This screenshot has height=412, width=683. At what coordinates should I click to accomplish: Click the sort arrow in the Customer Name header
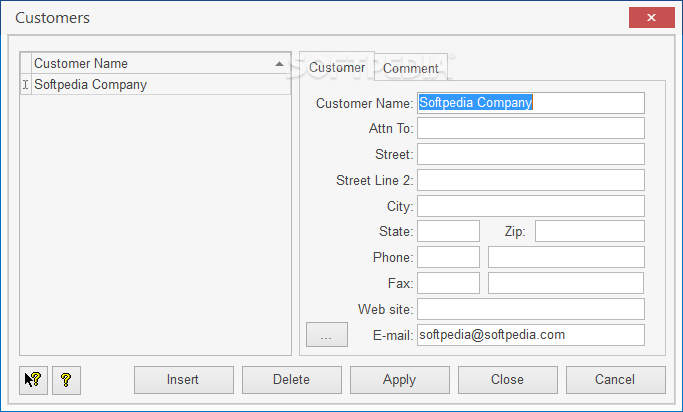click(279, 64)
